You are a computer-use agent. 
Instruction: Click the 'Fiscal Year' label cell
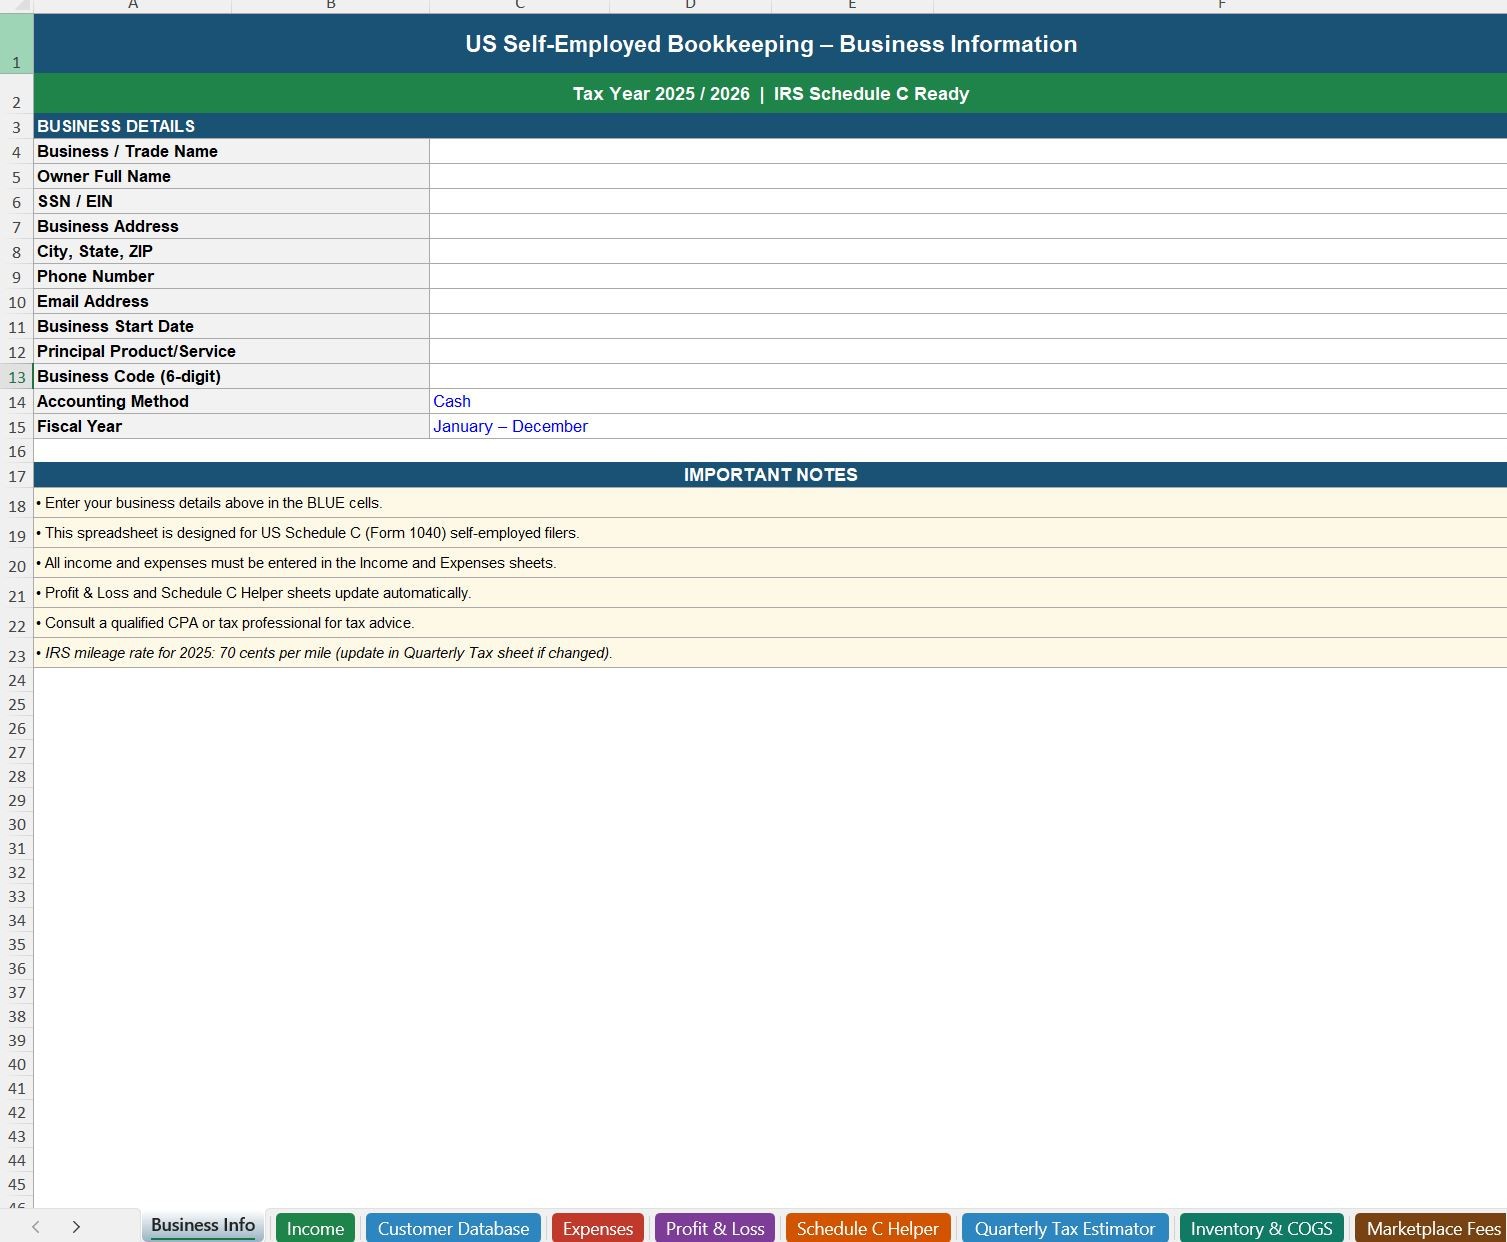coord(231,426)
